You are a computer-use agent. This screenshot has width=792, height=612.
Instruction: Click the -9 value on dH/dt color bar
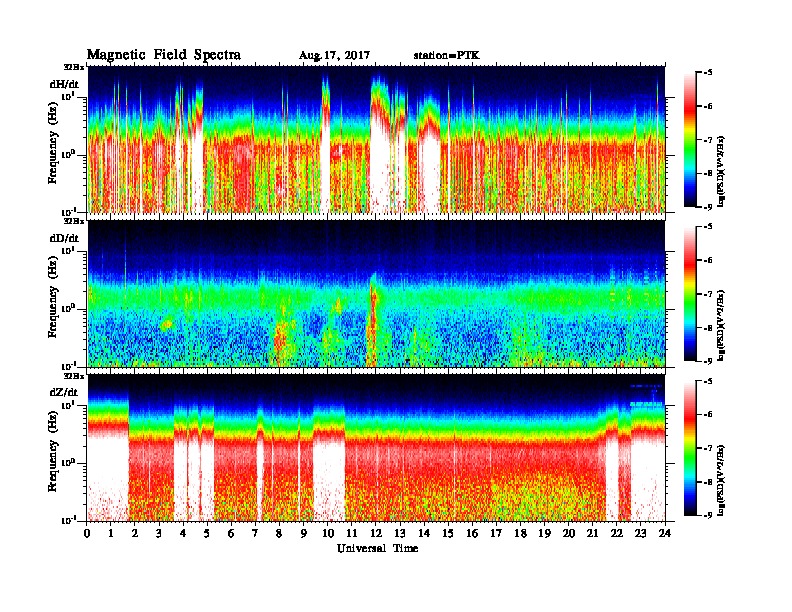(708, 207)
